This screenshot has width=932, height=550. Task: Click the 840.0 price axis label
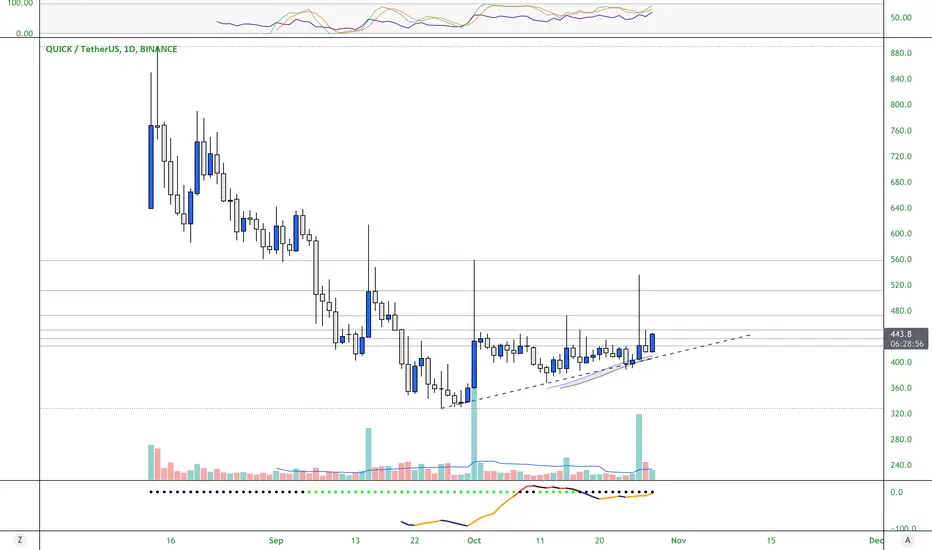click(x=901, y=78)
